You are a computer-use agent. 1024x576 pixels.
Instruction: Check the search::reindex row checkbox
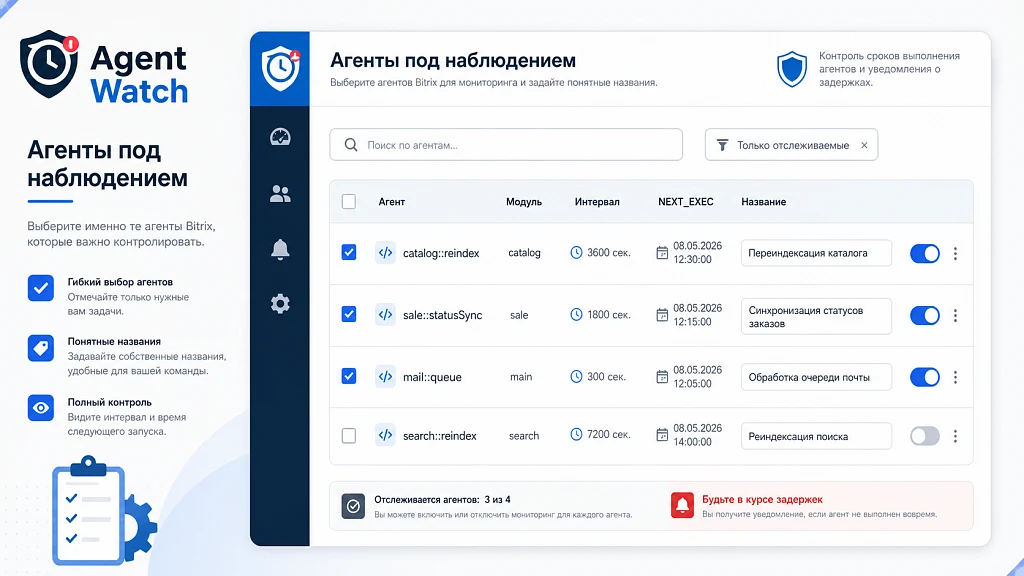(349, 436)
